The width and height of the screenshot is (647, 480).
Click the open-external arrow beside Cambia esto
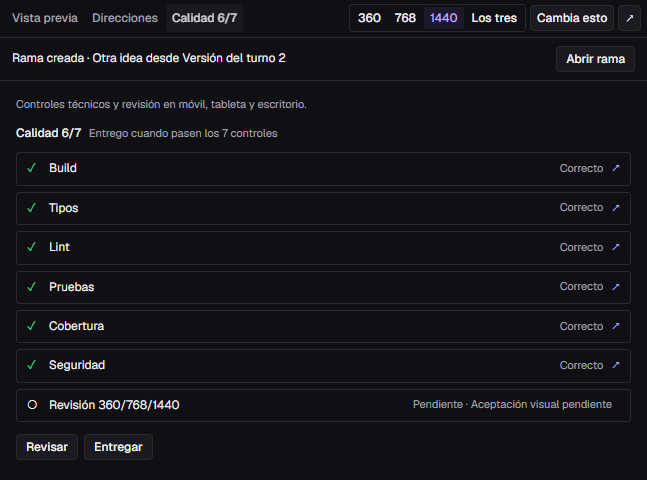[630, 18]
